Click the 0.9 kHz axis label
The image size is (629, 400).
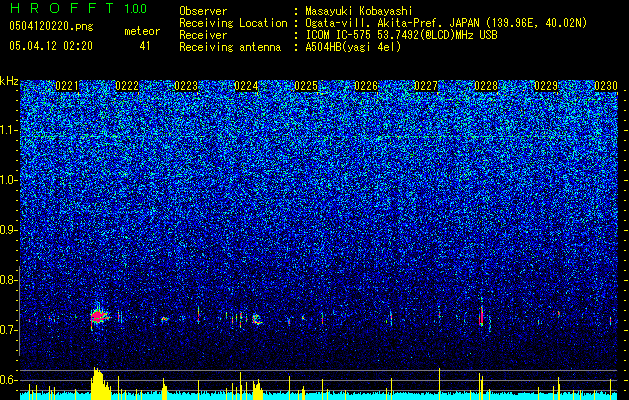pos(9,230)
